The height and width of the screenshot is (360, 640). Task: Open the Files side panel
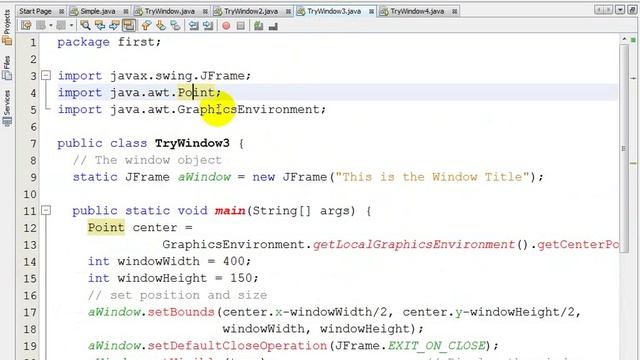pyautogui.click(x=7, y=68)
